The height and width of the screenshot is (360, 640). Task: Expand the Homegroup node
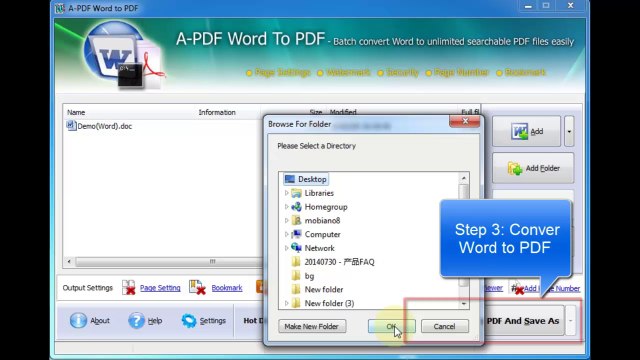click(286, 207)
